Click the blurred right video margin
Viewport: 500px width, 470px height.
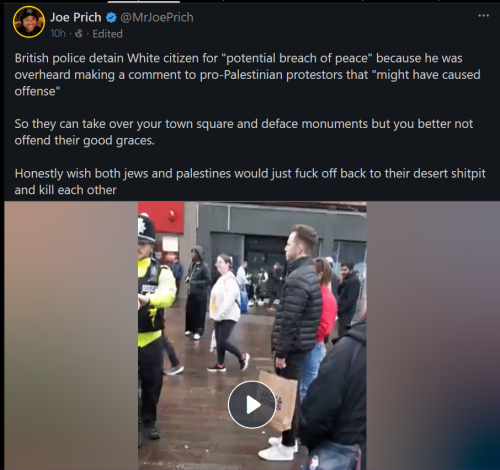tap(433, 336)
